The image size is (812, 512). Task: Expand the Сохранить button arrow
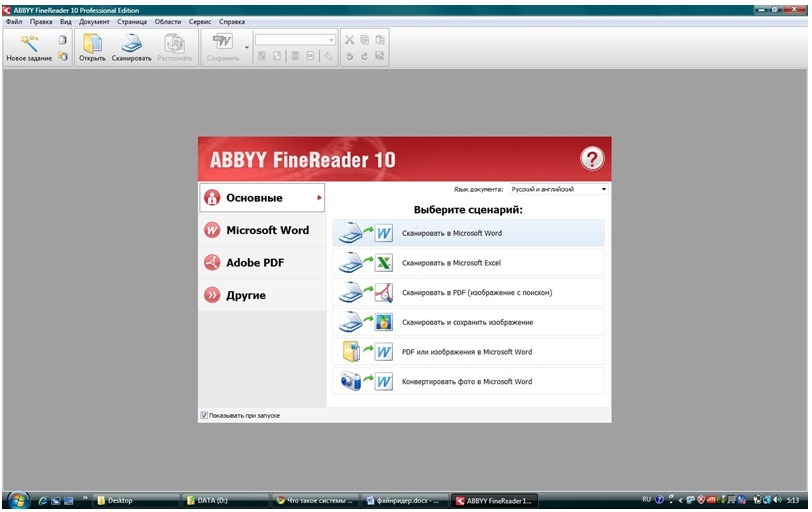pos(246,48)
